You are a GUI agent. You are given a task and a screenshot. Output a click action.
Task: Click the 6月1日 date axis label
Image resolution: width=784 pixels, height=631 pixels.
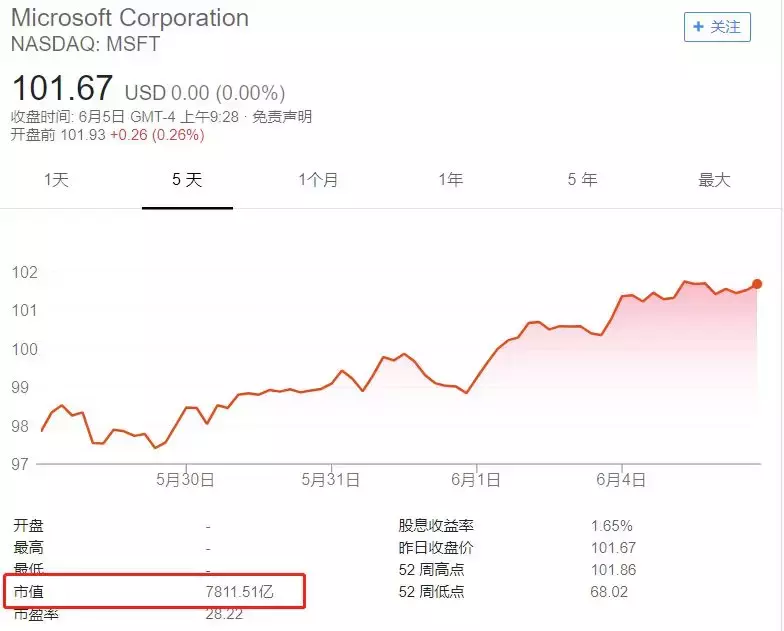(476, 480)
